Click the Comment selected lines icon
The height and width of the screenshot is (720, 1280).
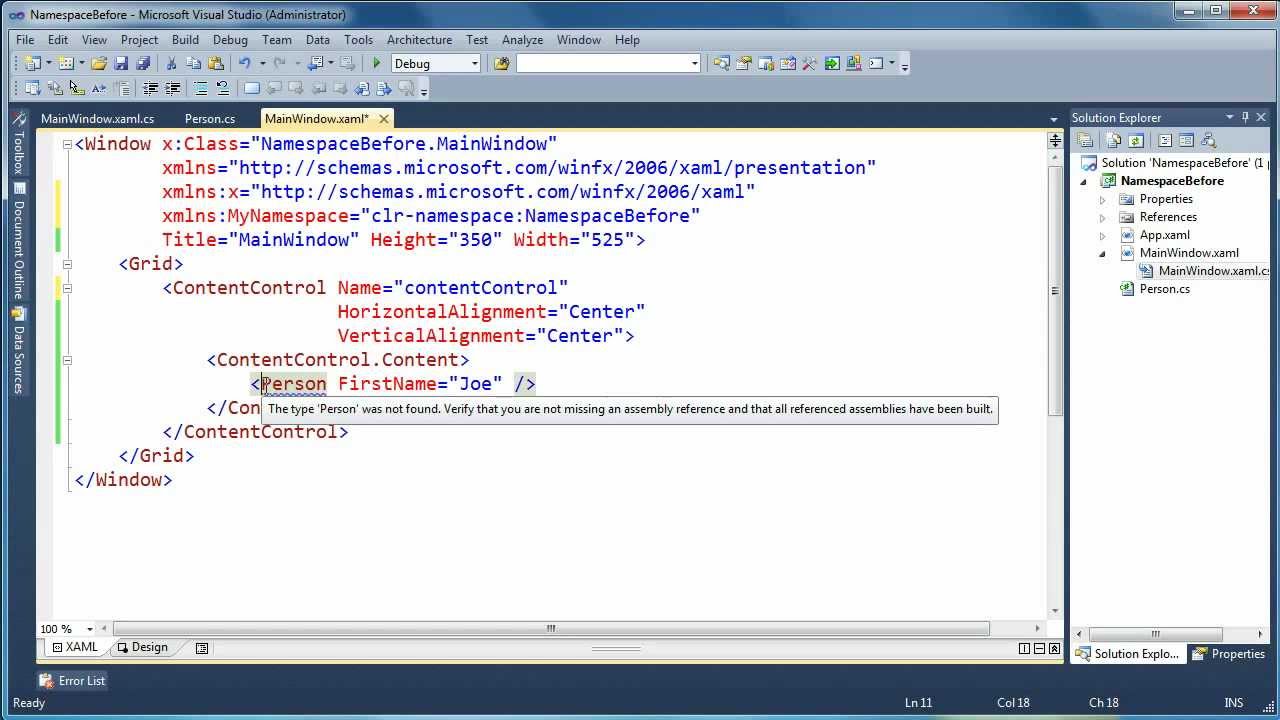[200, 88]
